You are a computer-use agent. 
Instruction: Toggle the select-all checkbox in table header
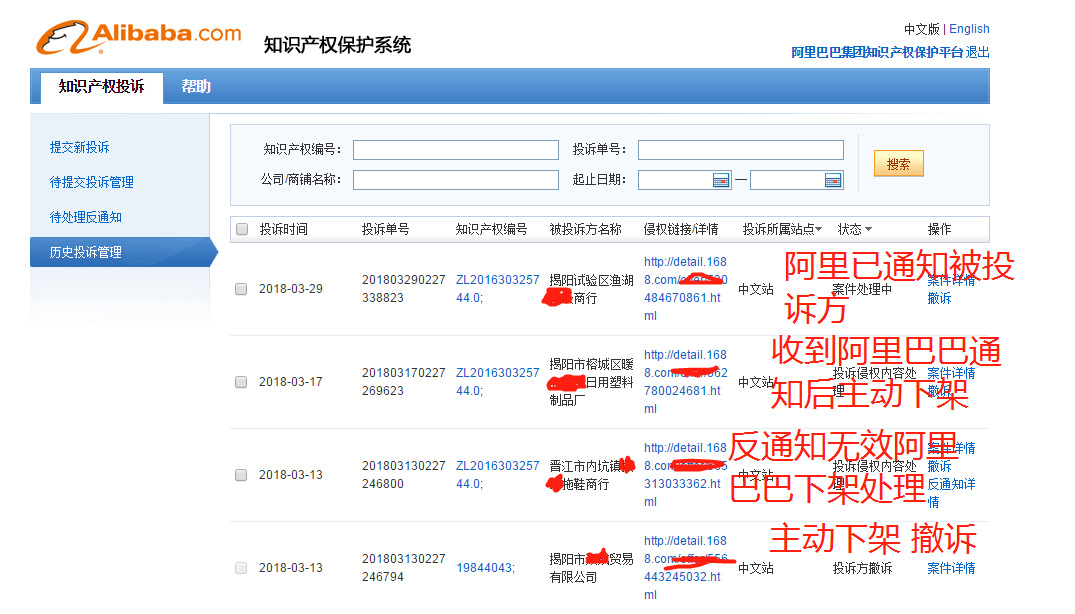coord(241,229)
